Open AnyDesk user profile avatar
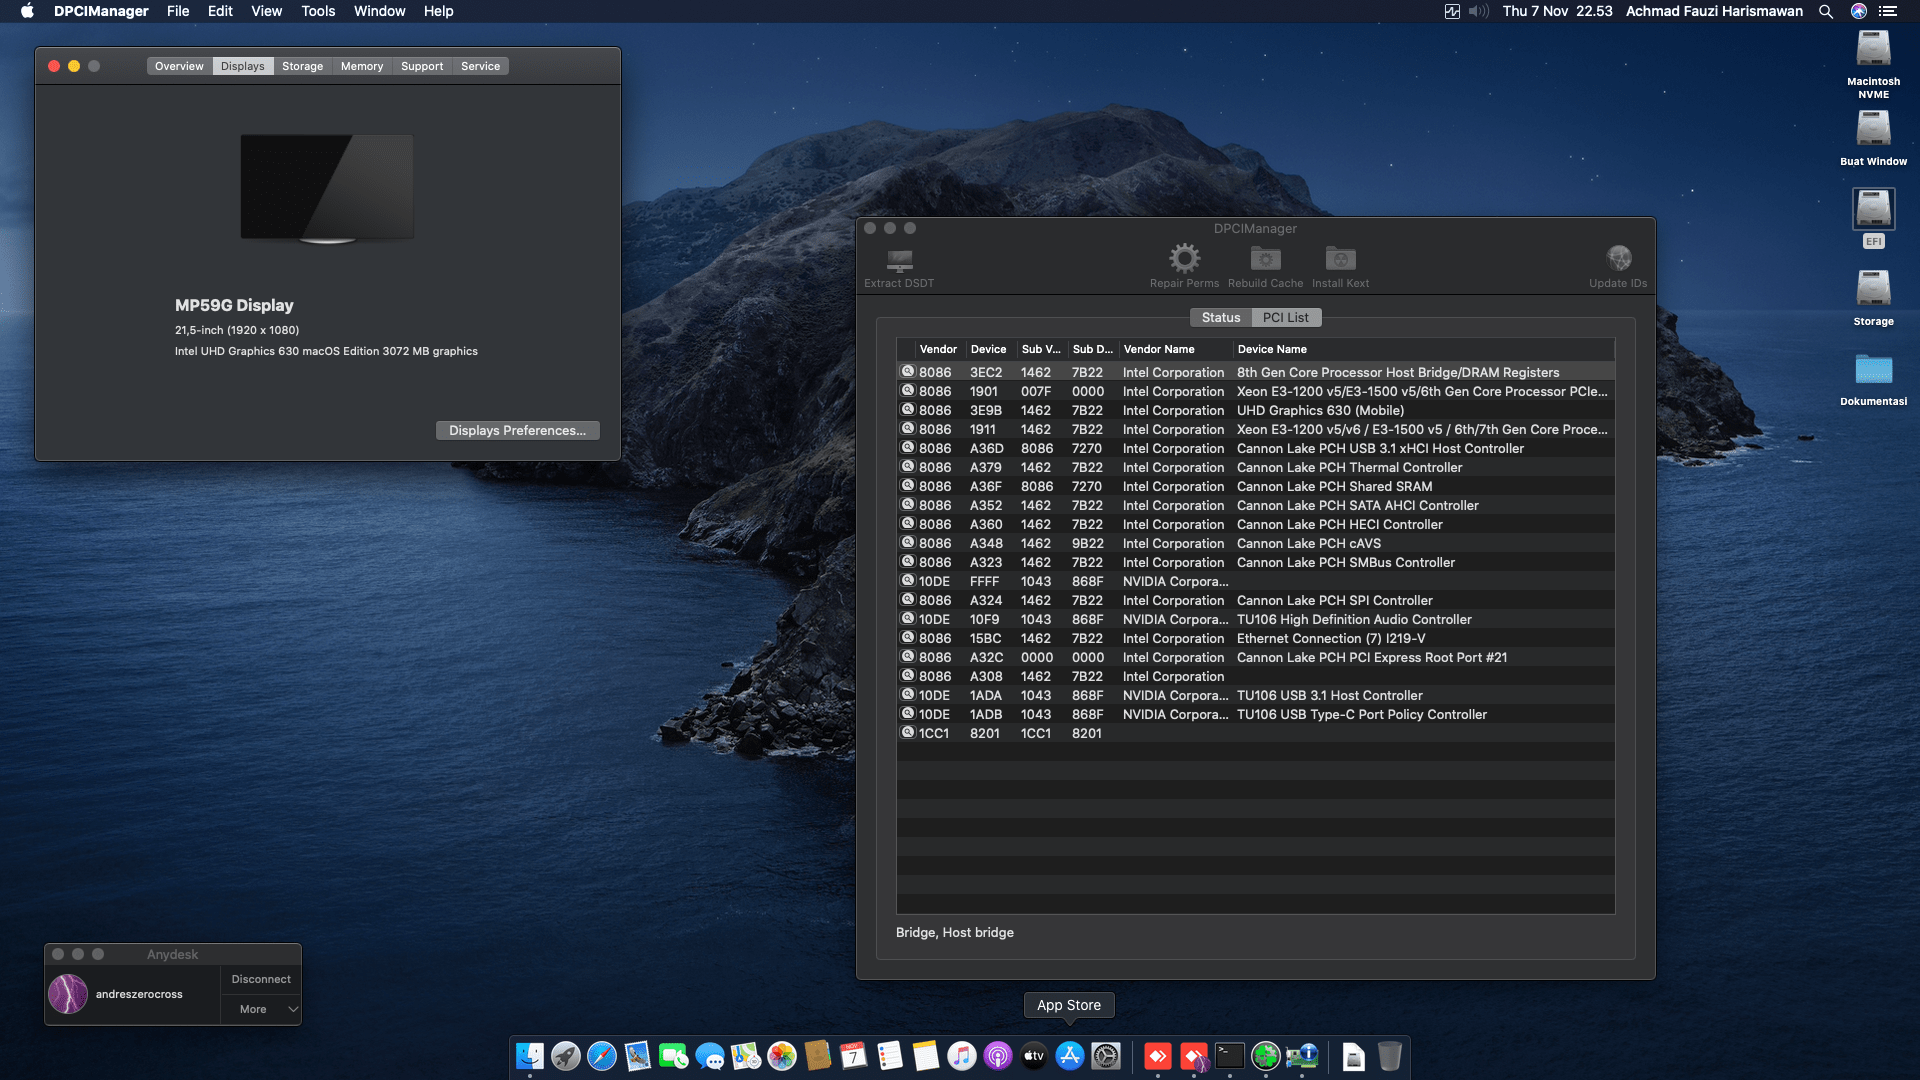The height and width of the screenshot is (1080, 1920). pos(67,993)
